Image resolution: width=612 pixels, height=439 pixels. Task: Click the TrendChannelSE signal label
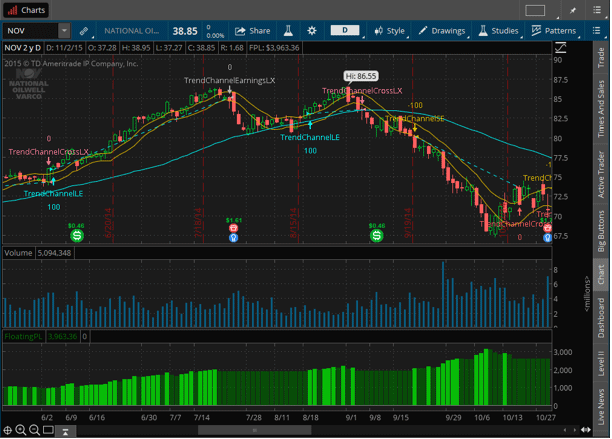pyautogui.click(x=415, y=119)
